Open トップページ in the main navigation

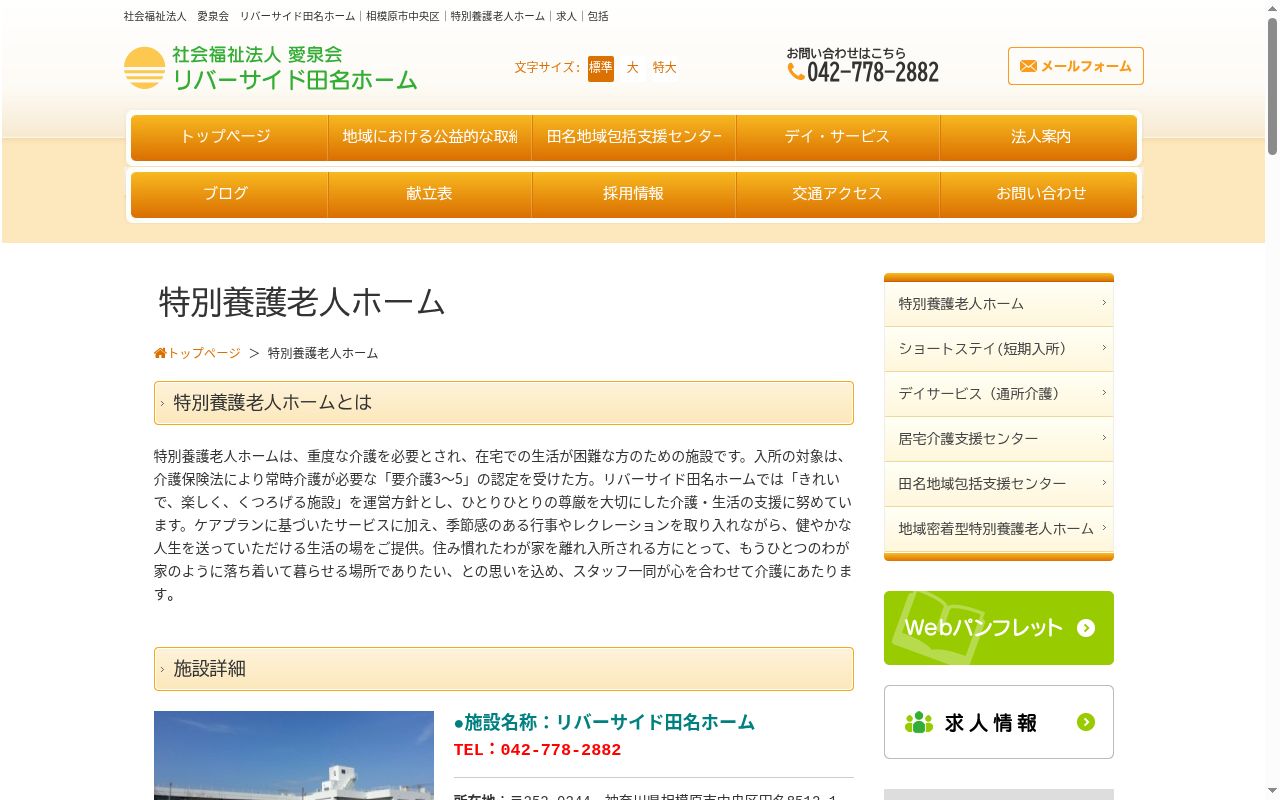229,138
